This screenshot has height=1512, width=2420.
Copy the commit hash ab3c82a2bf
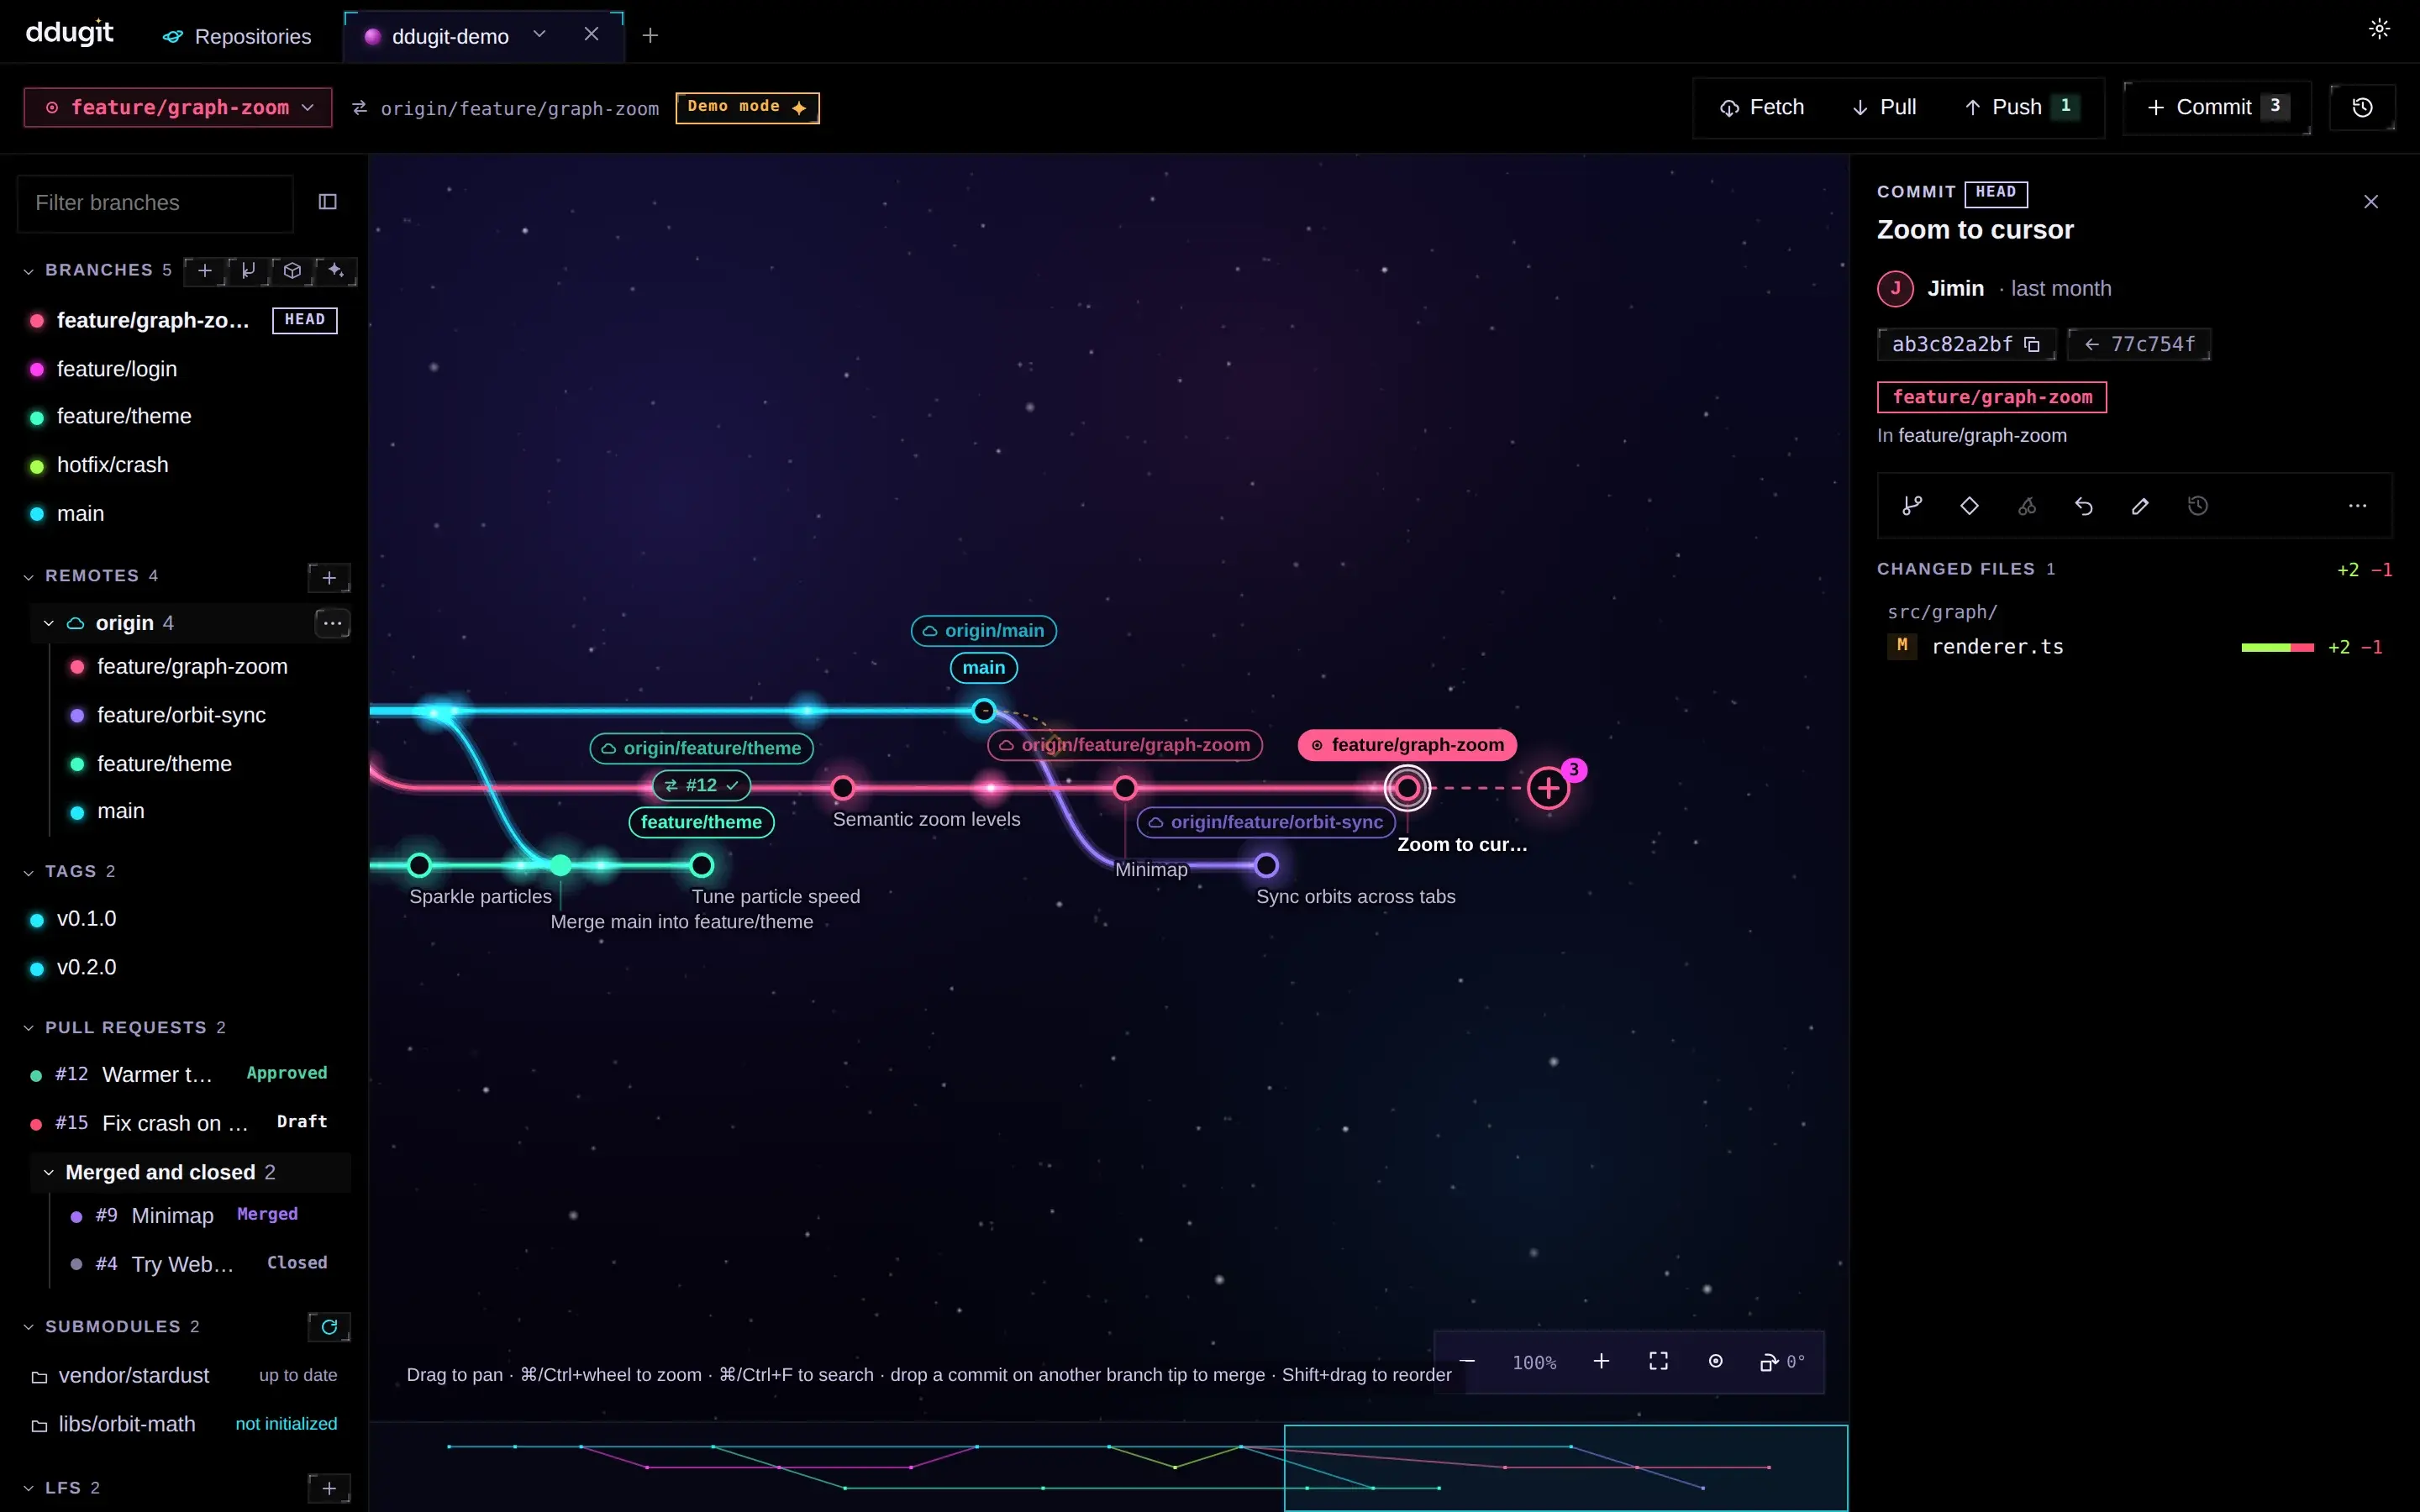click(2031, 344)
